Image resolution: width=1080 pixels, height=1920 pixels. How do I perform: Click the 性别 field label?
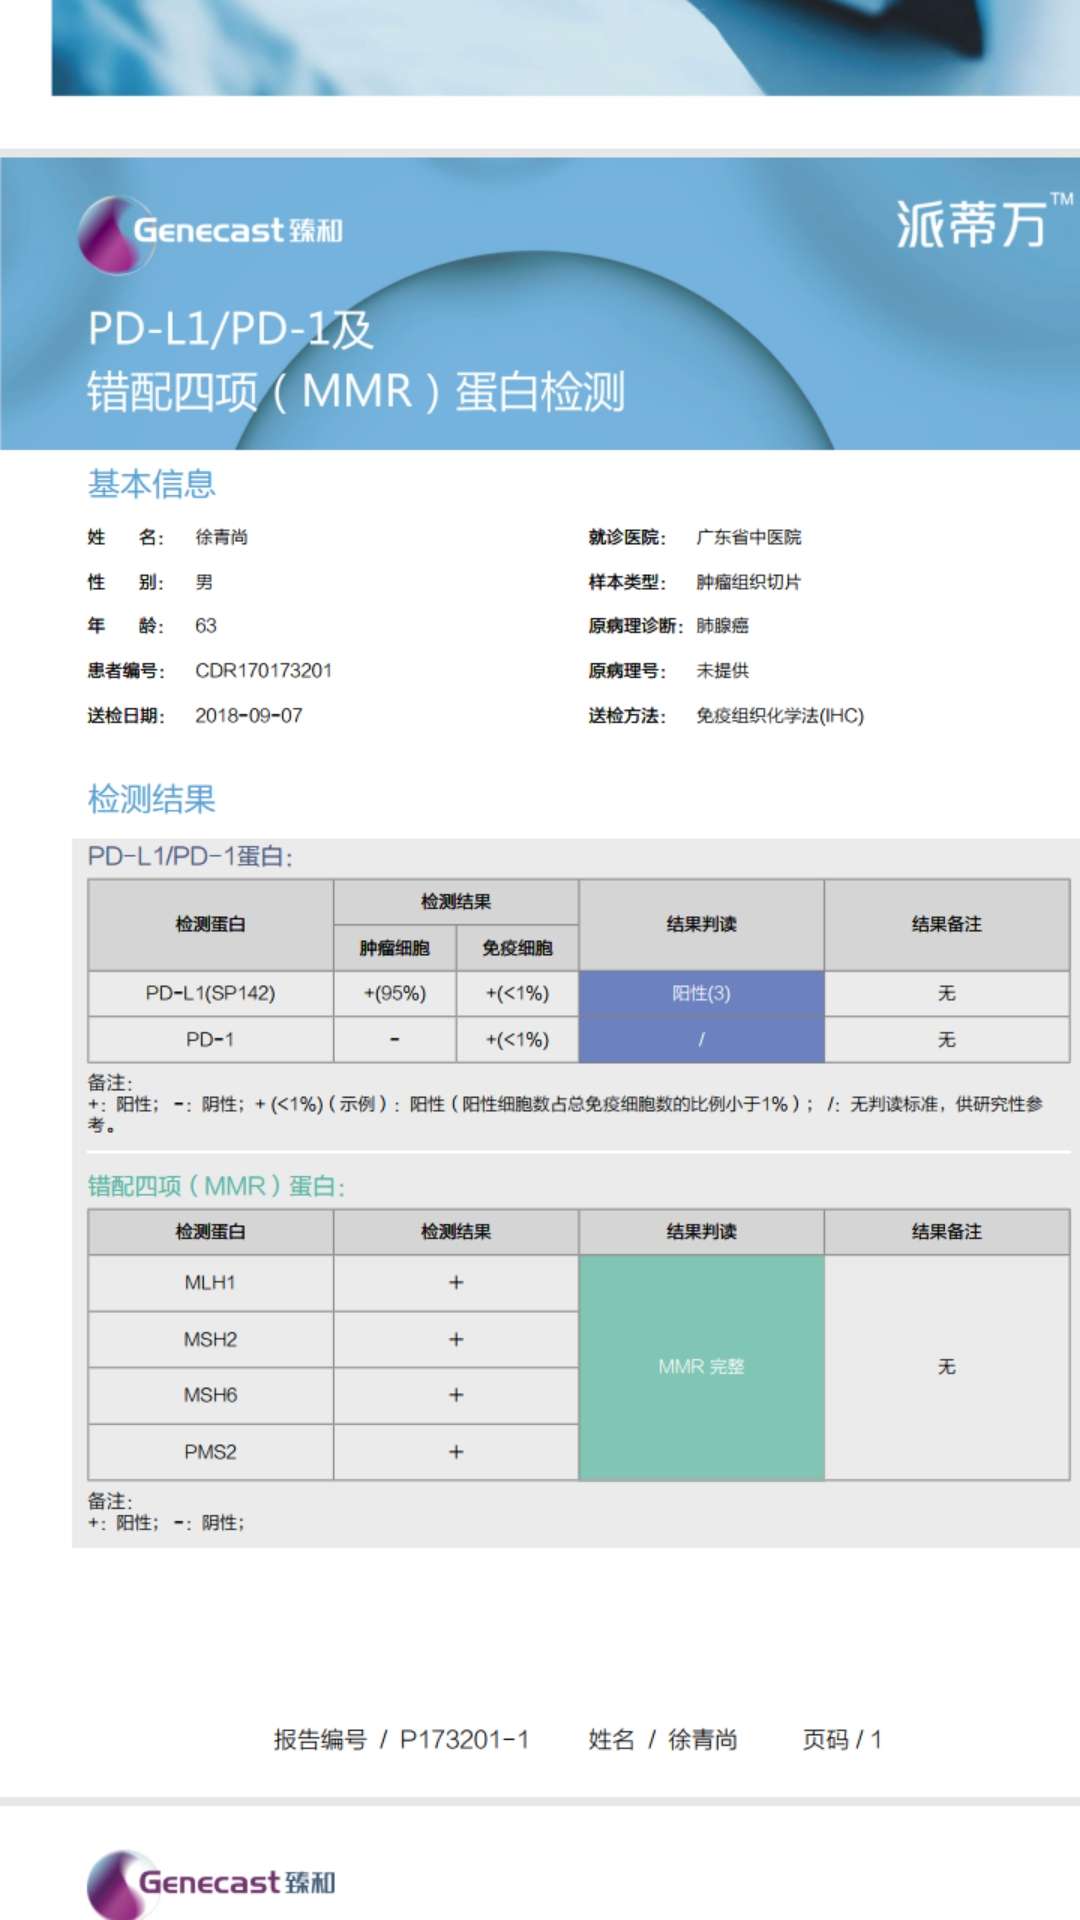tap(126, 582)
